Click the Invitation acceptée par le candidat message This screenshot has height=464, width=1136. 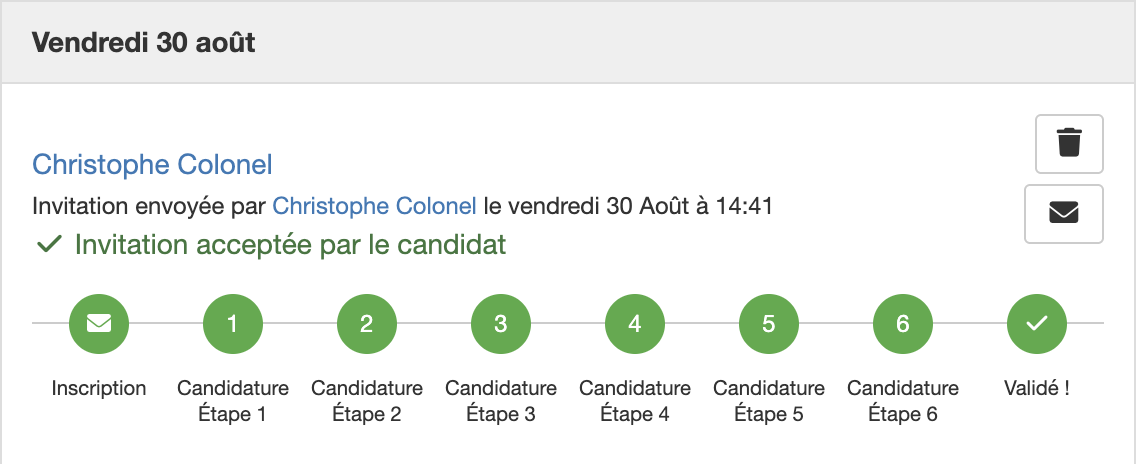[291, 245]
